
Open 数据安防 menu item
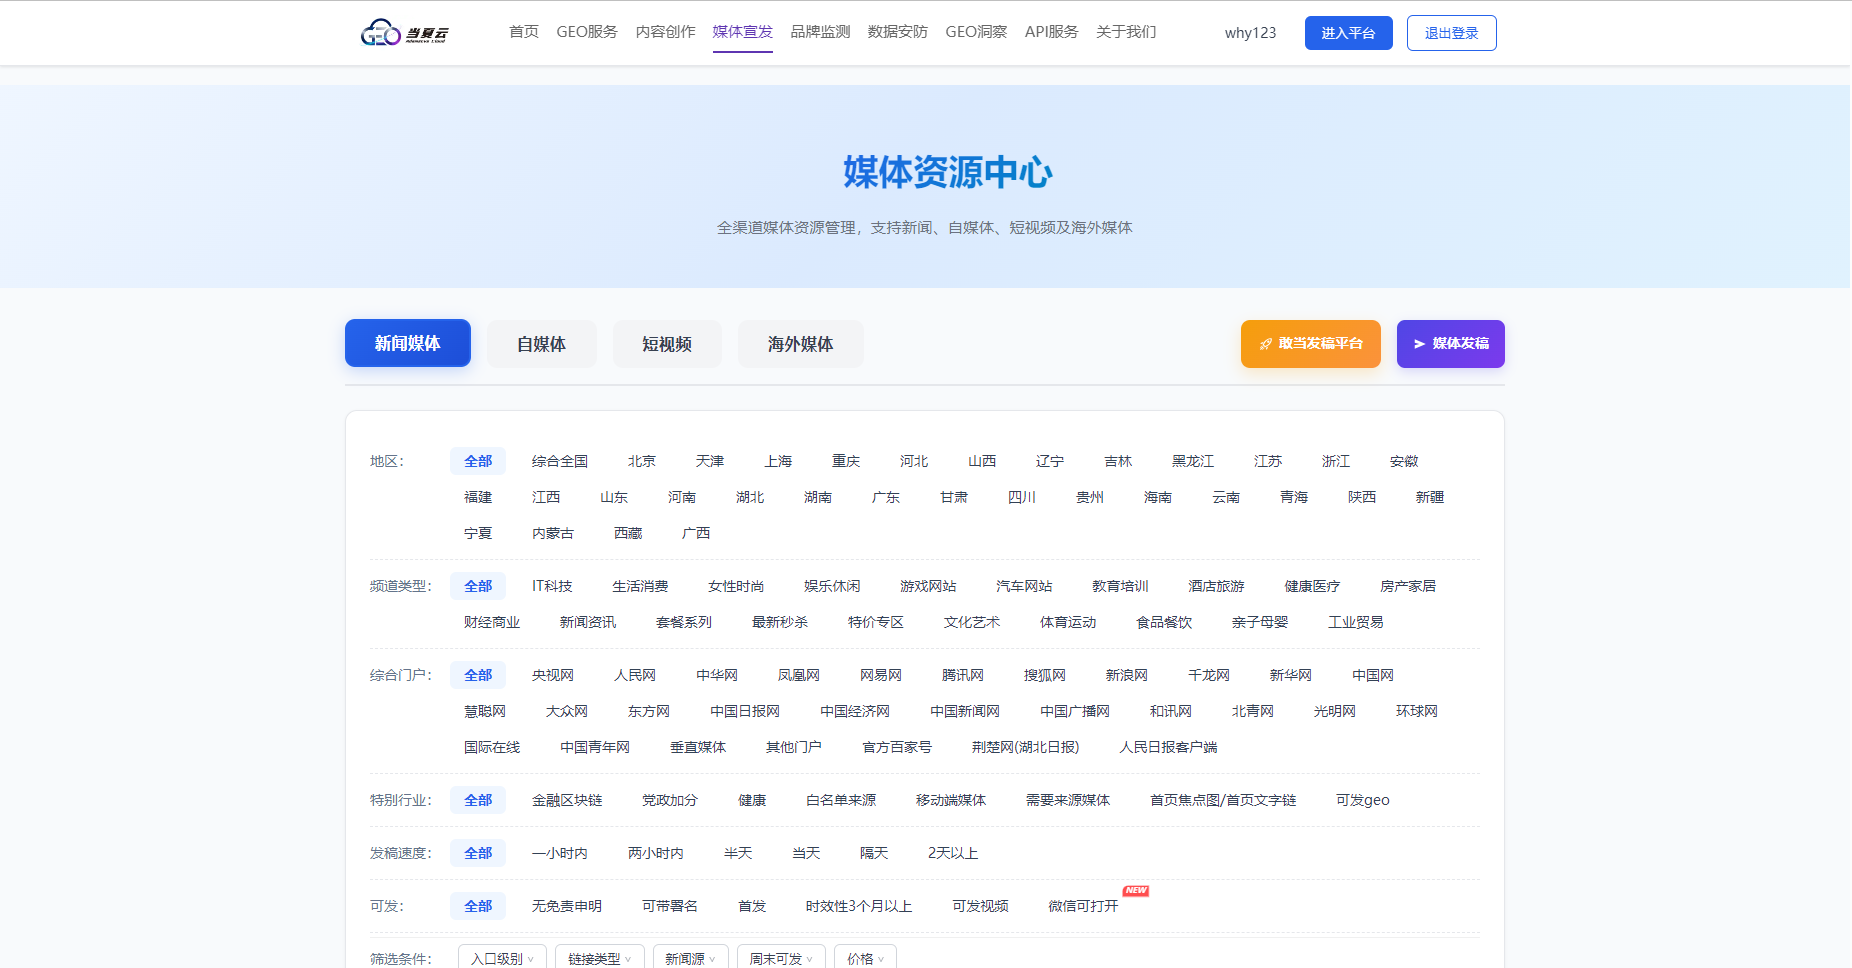point(898,32)
